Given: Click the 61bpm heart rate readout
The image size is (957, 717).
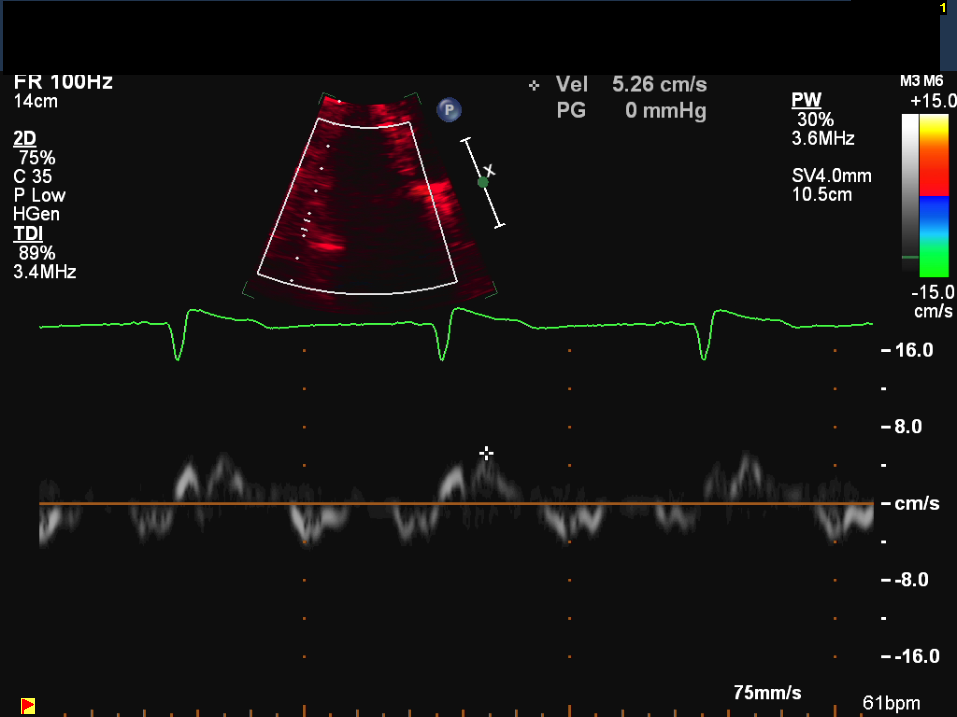Looking at the screenshot, I should point(891,704).
